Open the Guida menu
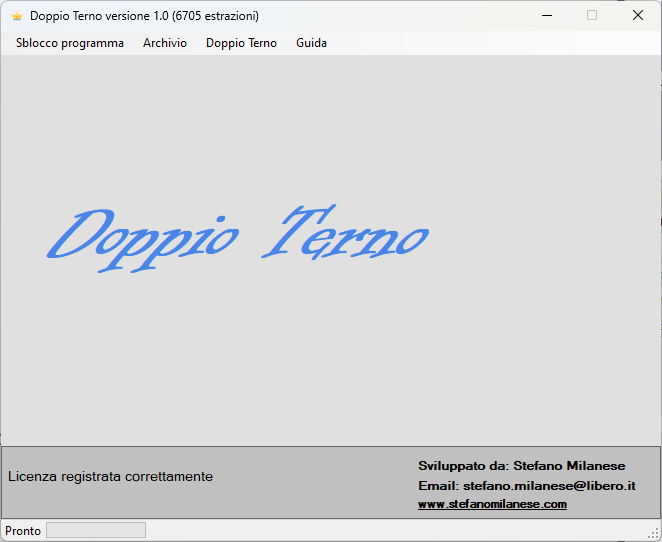Viewport: 662px width, 542px height. (x=311, y=43)
